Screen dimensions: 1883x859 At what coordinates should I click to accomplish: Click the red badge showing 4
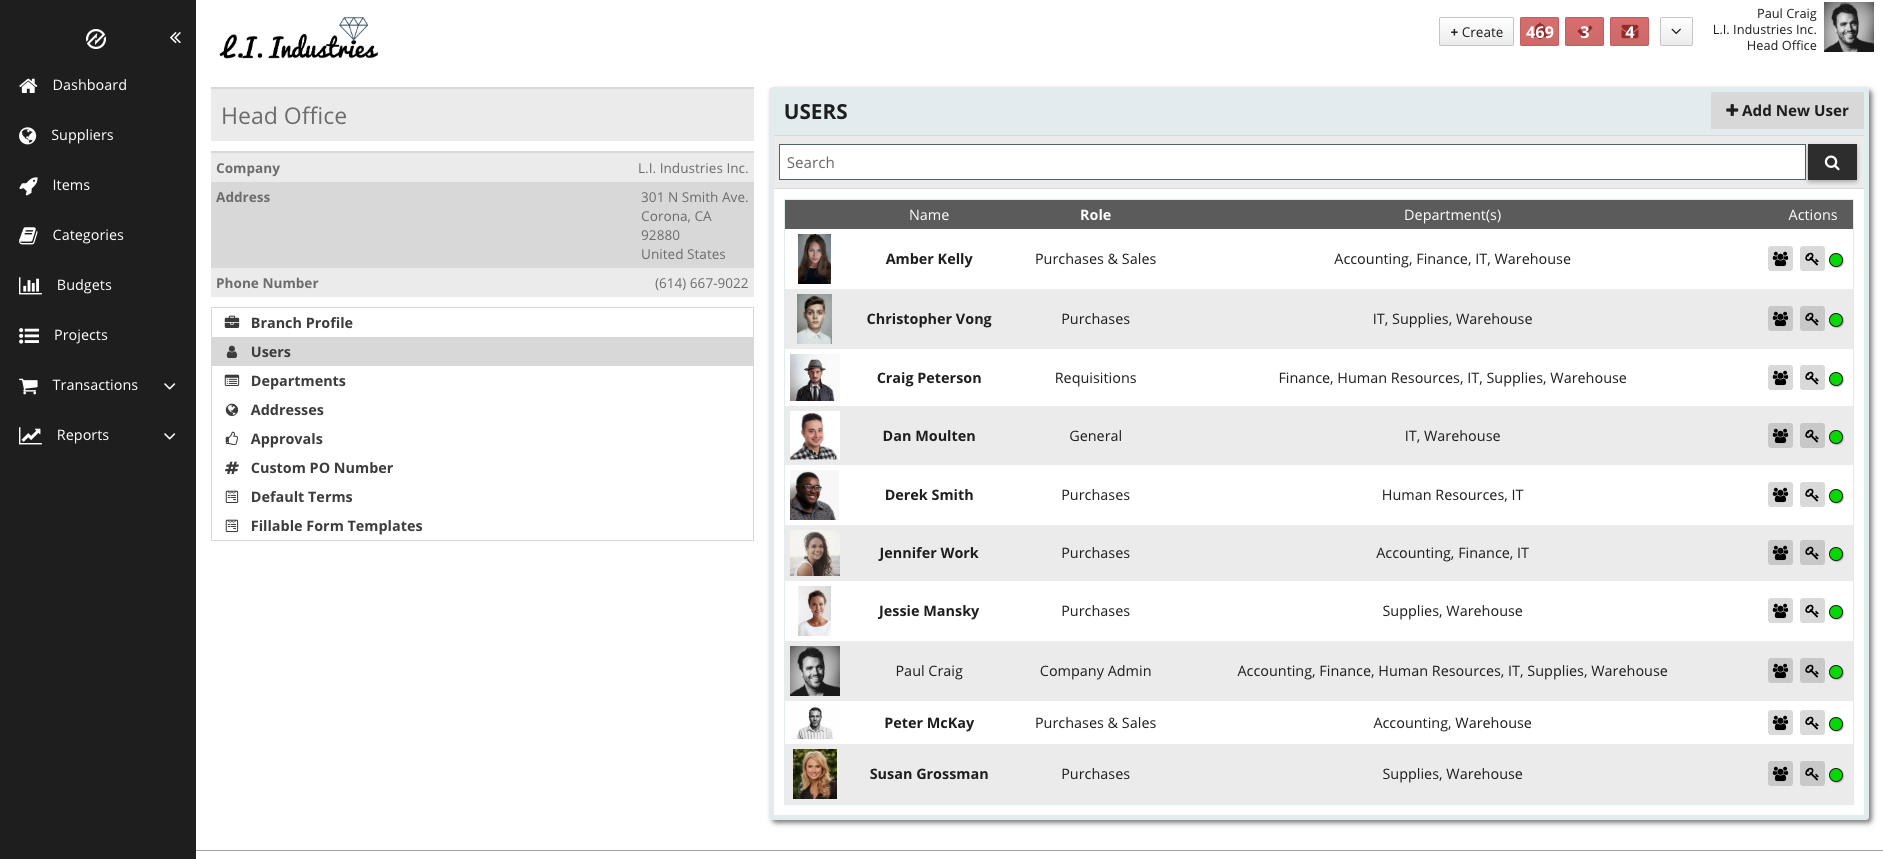coord(1629,32)
